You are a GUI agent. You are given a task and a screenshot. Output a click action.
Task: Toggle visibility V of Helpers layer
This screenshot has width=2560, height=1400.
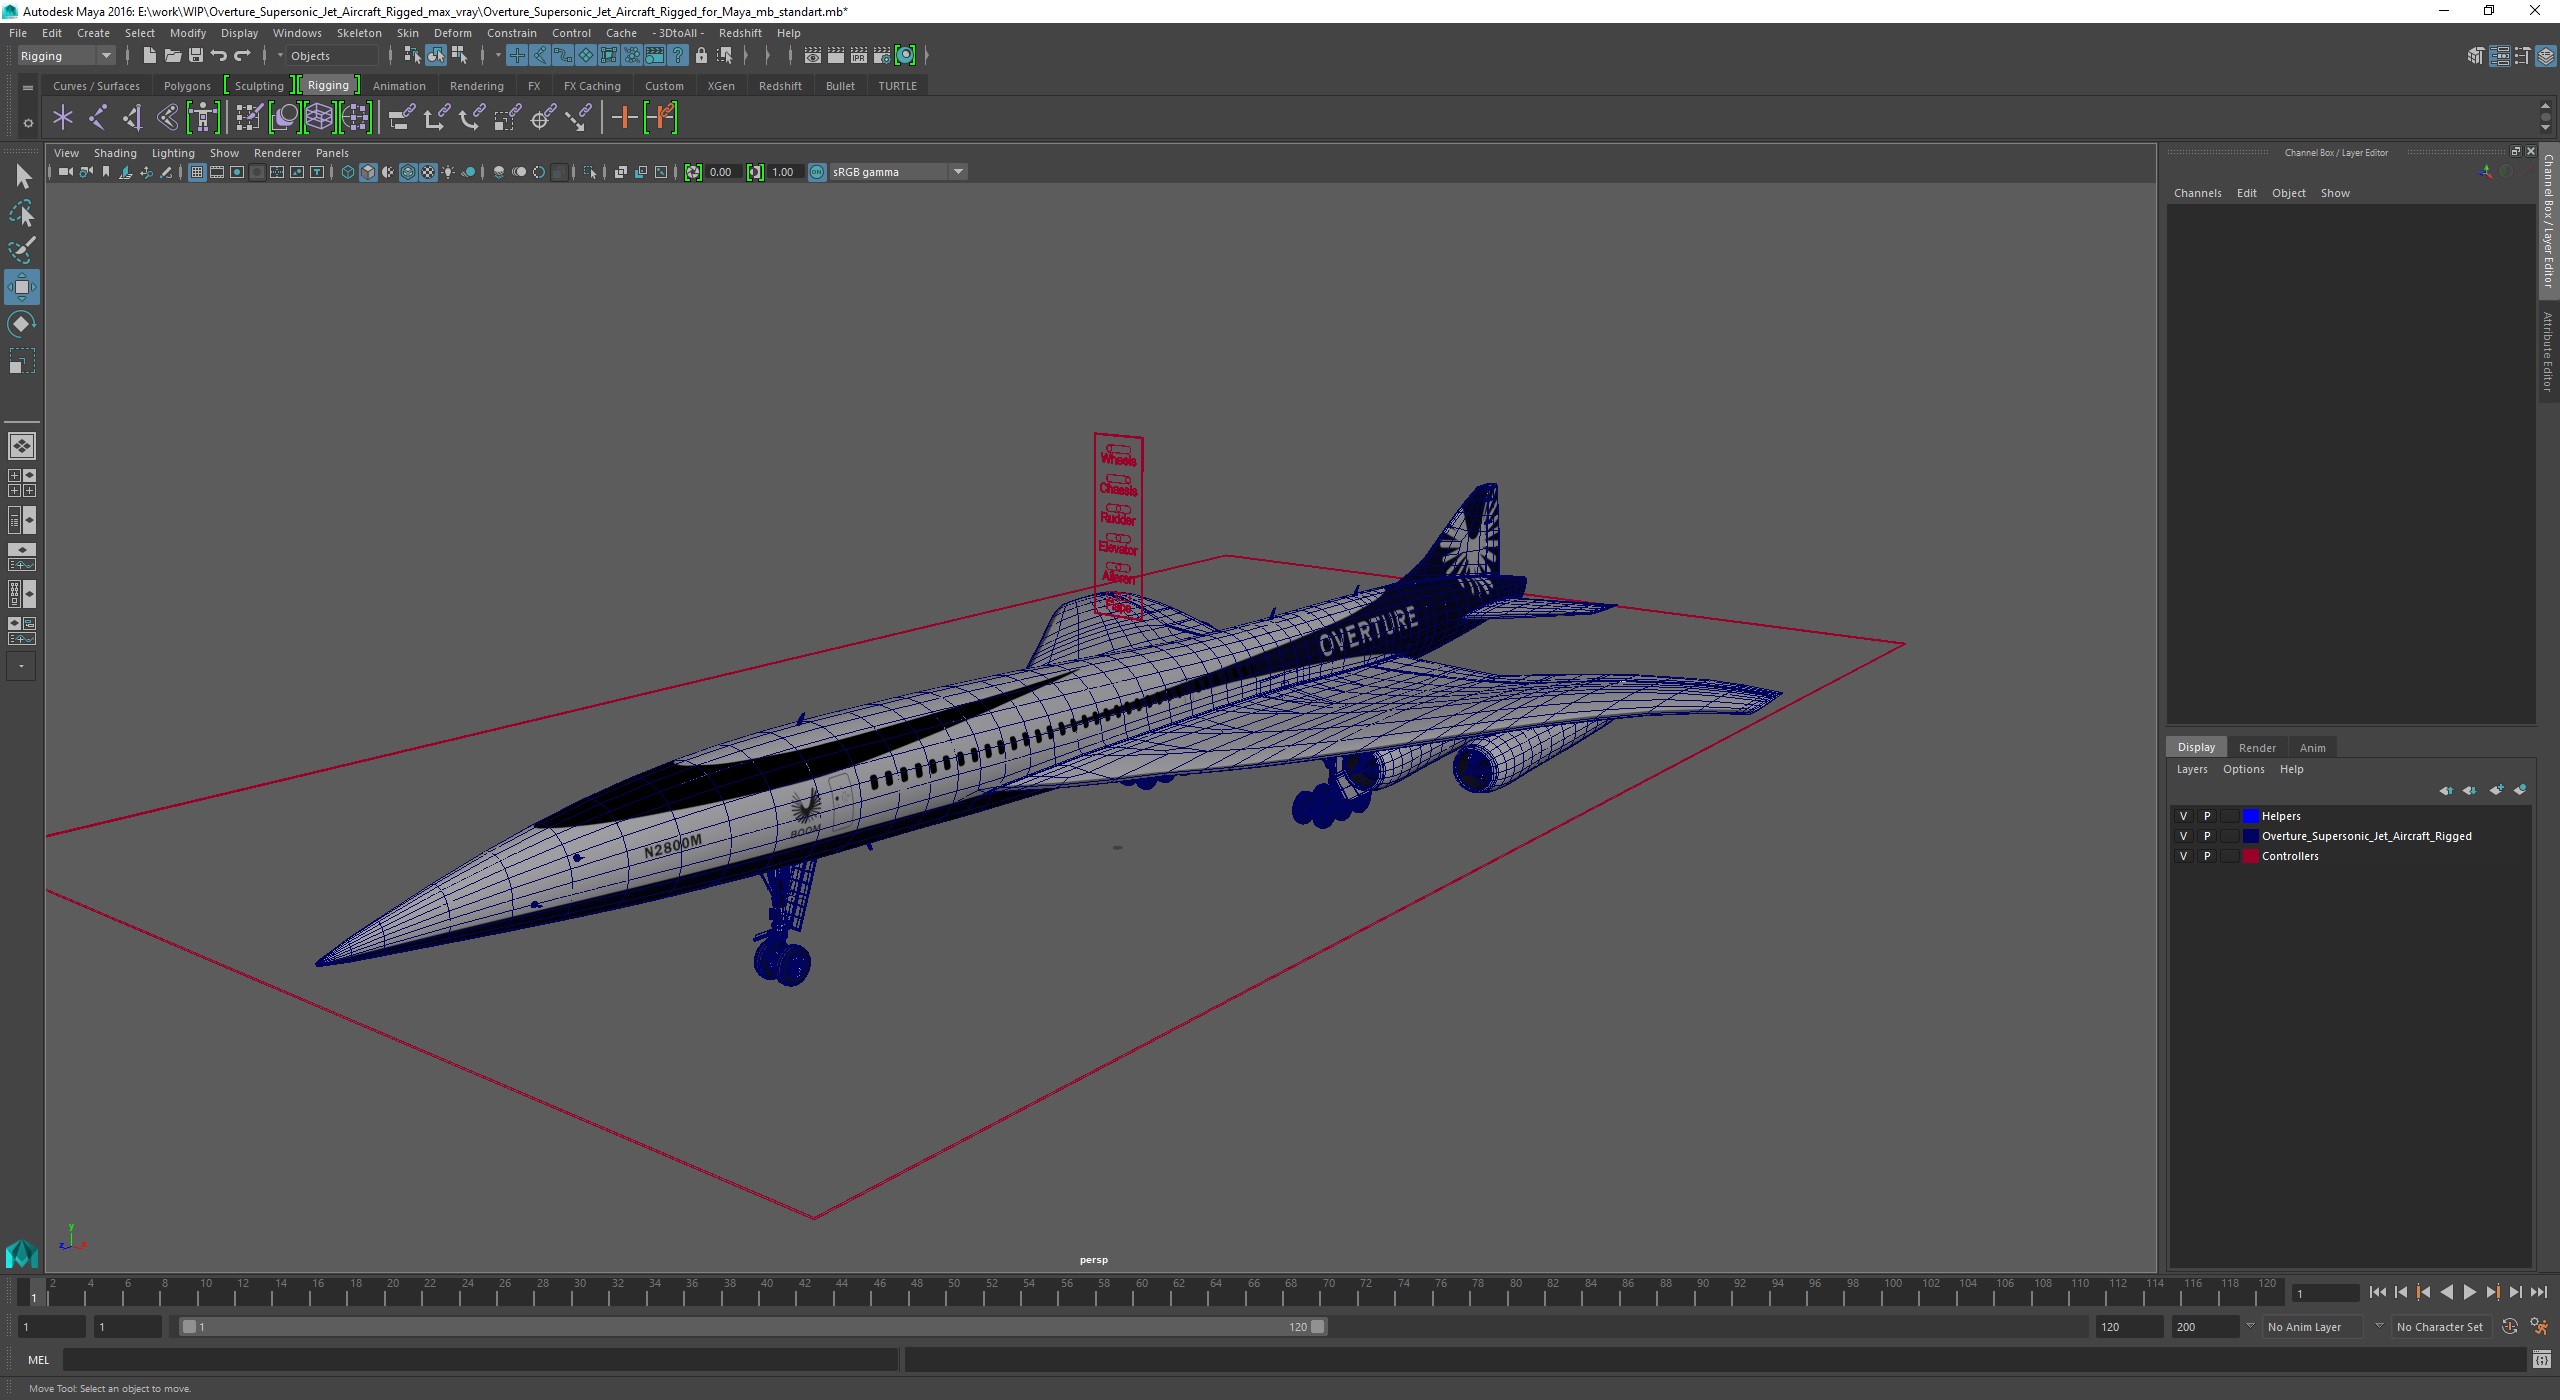click(2183, 816)
